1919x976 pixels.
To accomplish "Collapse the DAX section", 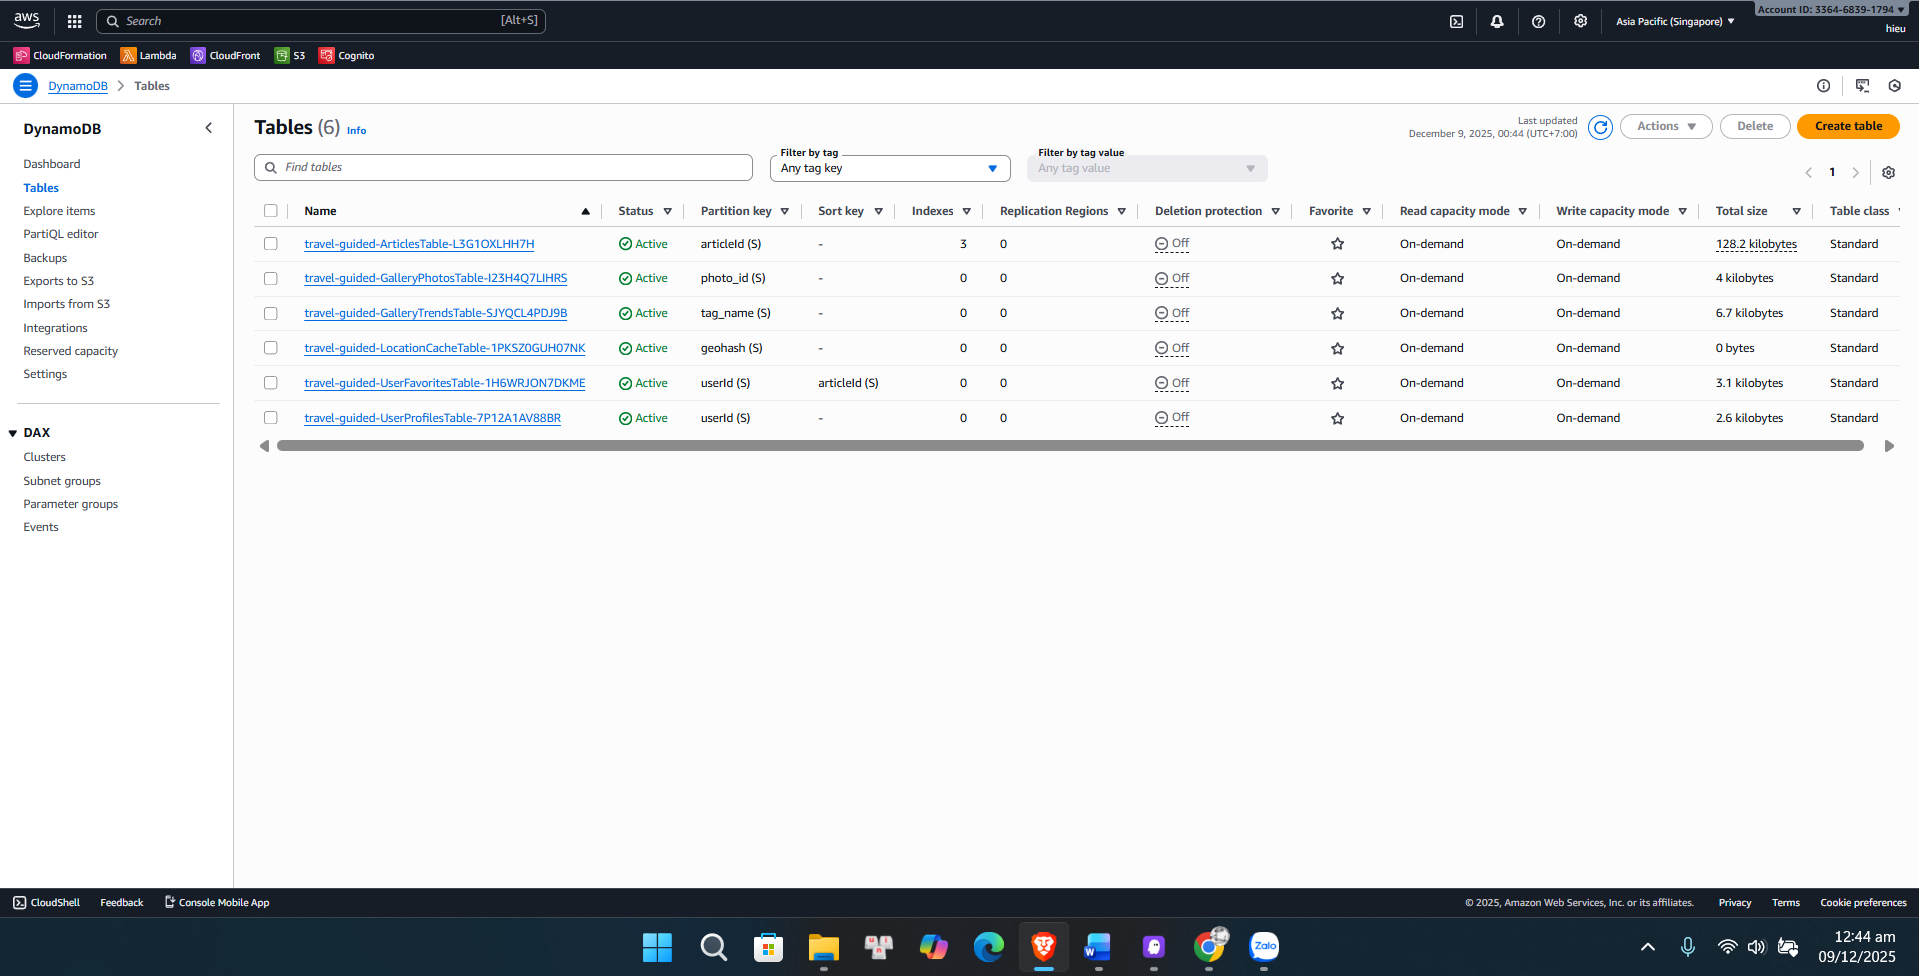I will (x=13, y=432).
